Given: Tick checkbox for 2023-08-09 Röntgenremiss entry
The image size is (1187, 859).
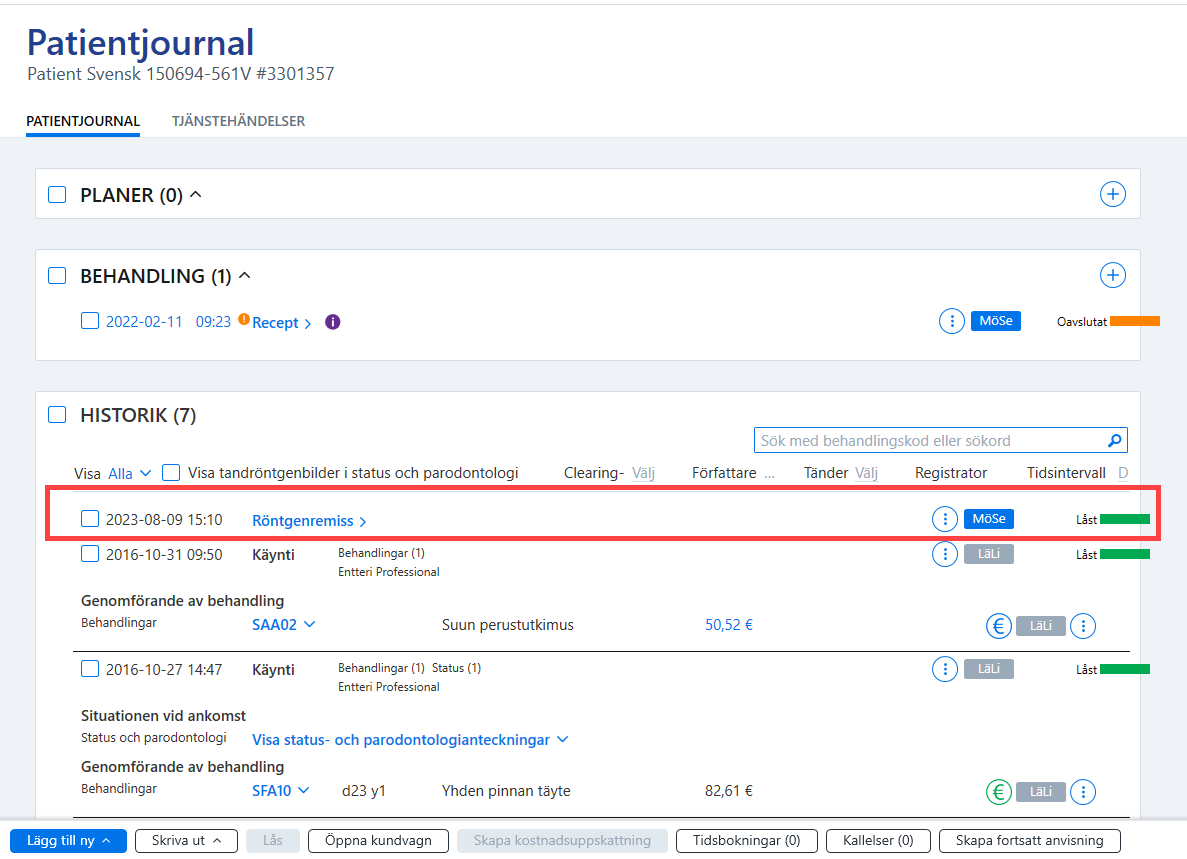Looking at the screenshot, I should coord(89,518).
